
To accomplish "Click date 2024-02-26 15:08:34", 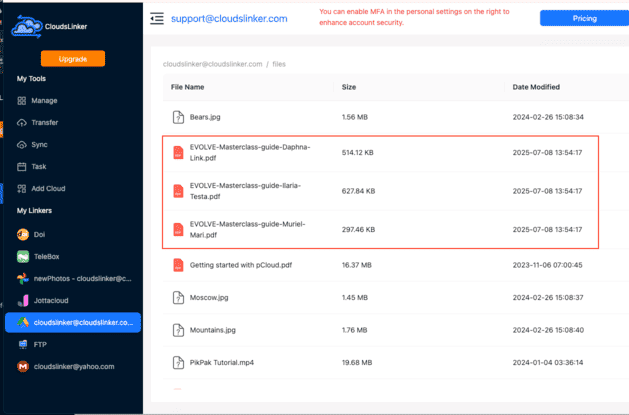I will (x=548, y=117).
